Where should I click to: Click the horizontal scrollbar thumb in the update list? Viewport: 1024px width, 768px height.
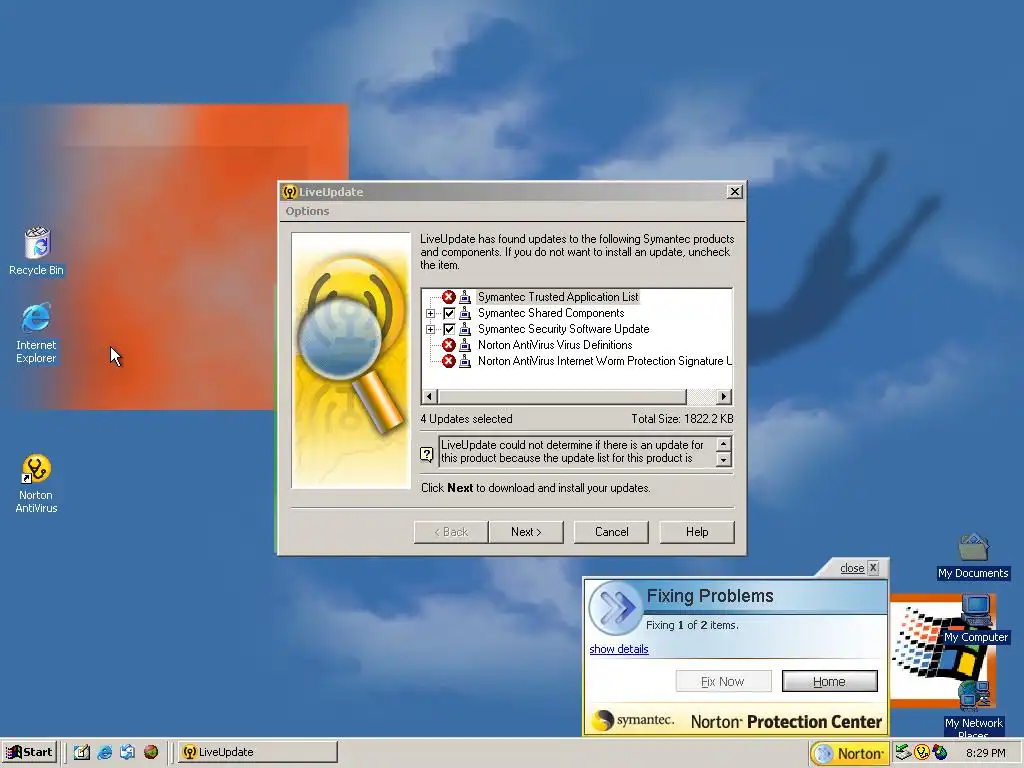point(562,396)
